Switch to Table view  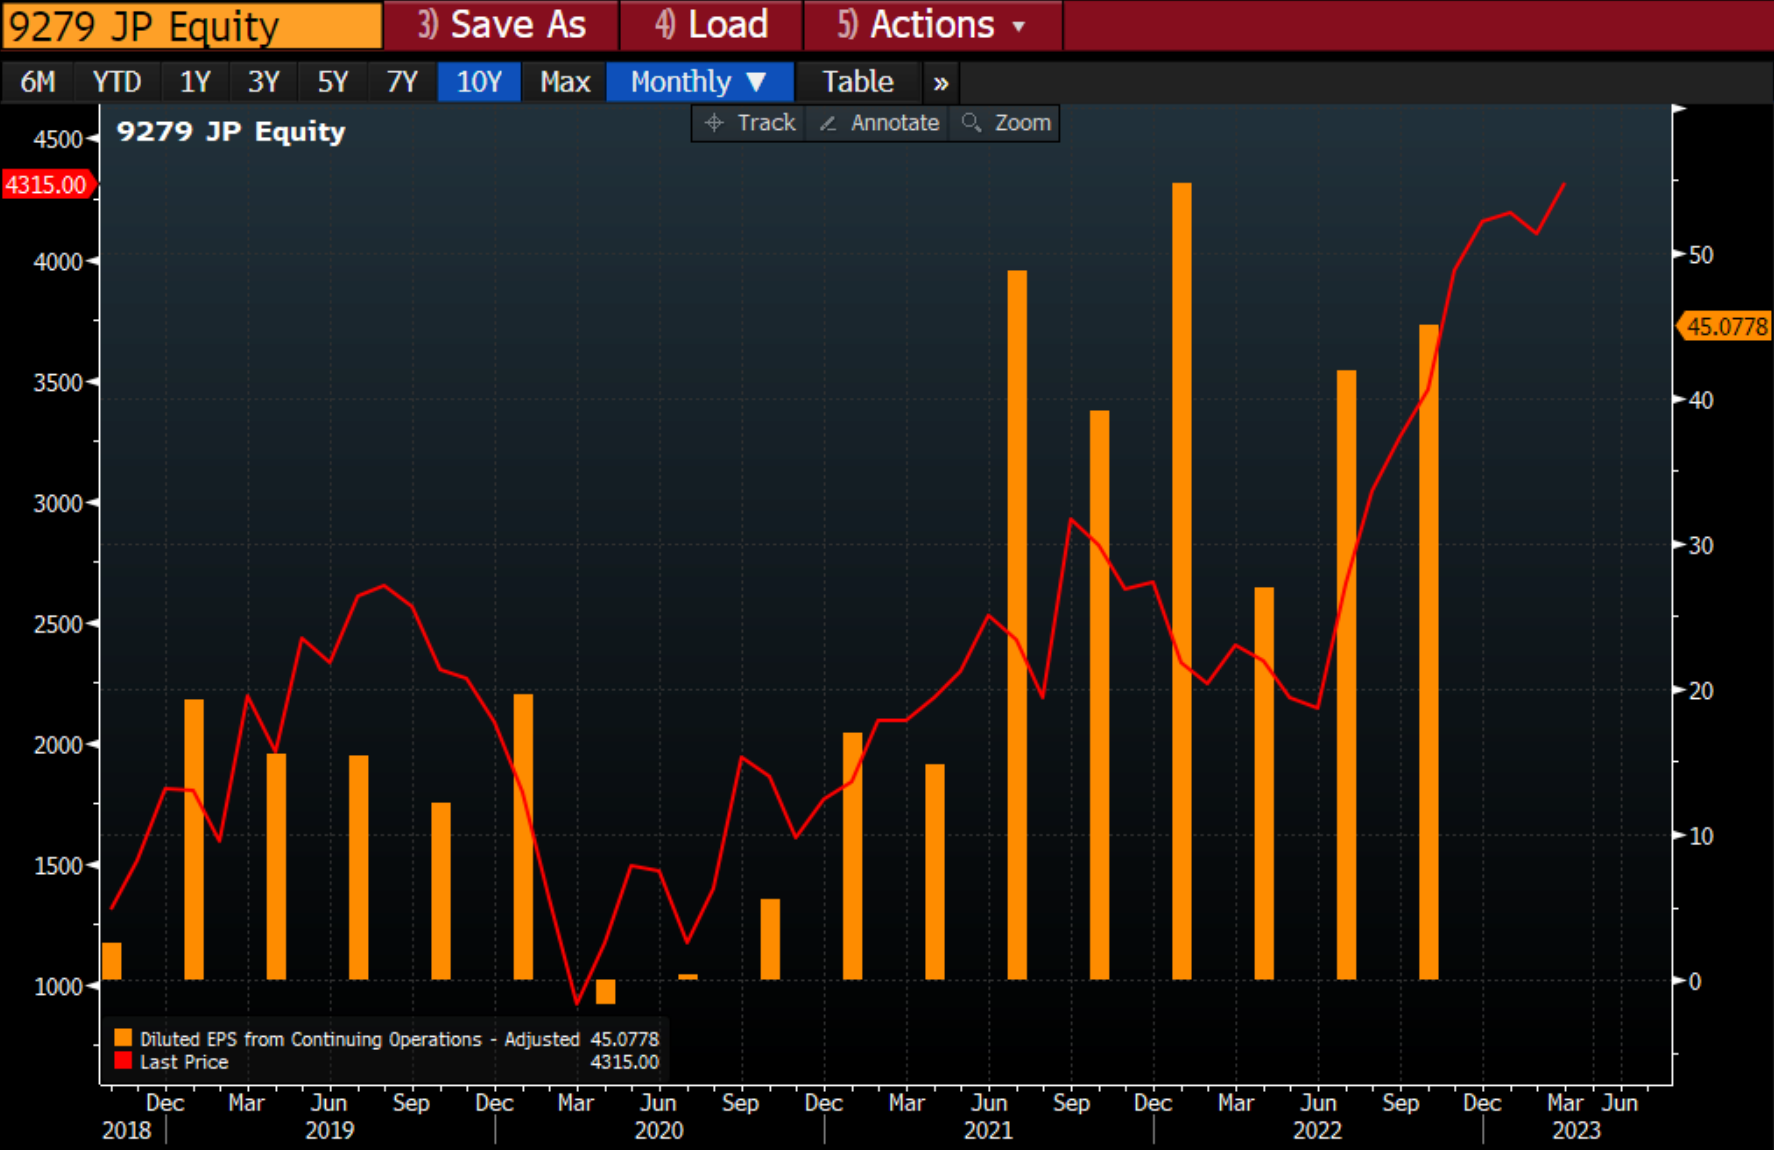coord(857,82)
